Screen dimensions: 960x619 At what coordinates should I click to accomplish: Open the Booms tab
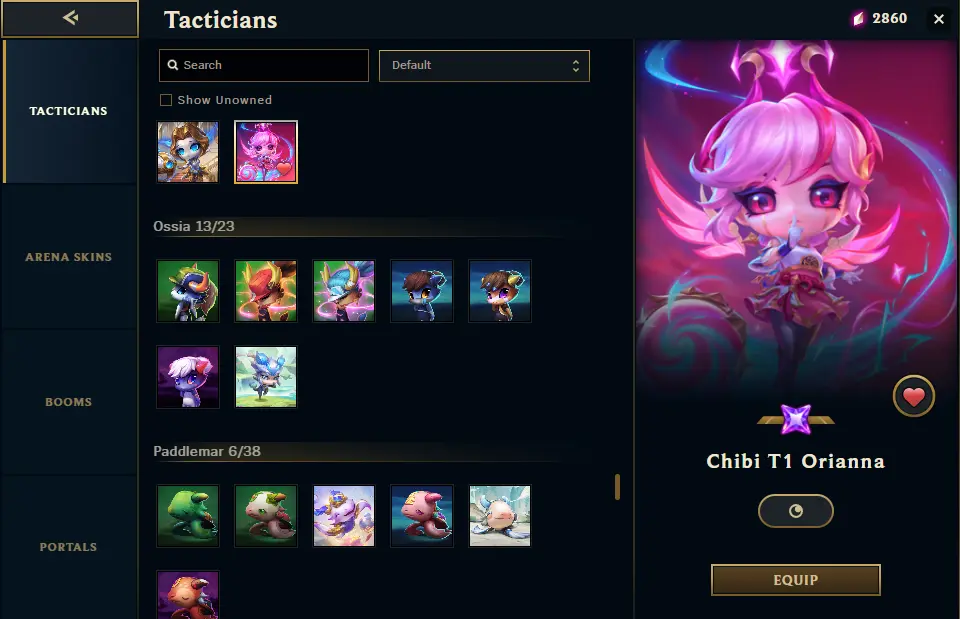pos(69,402)
